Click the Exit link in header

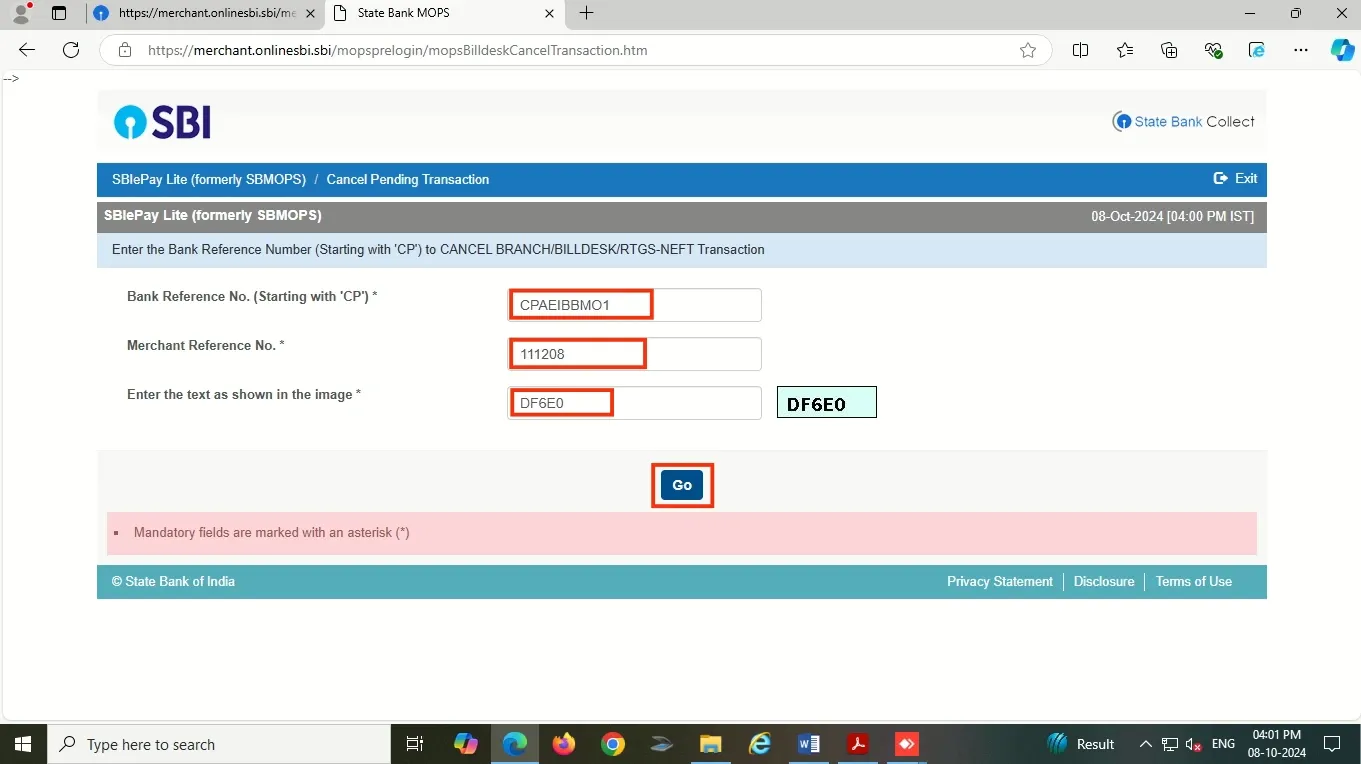point(1235,178)
